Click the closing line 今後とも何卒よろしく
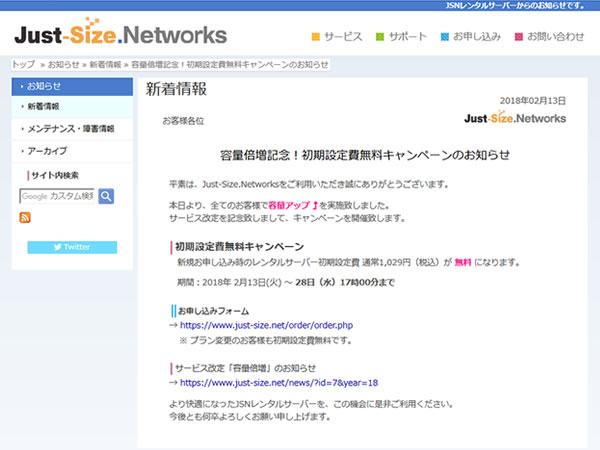 [250, 416]
